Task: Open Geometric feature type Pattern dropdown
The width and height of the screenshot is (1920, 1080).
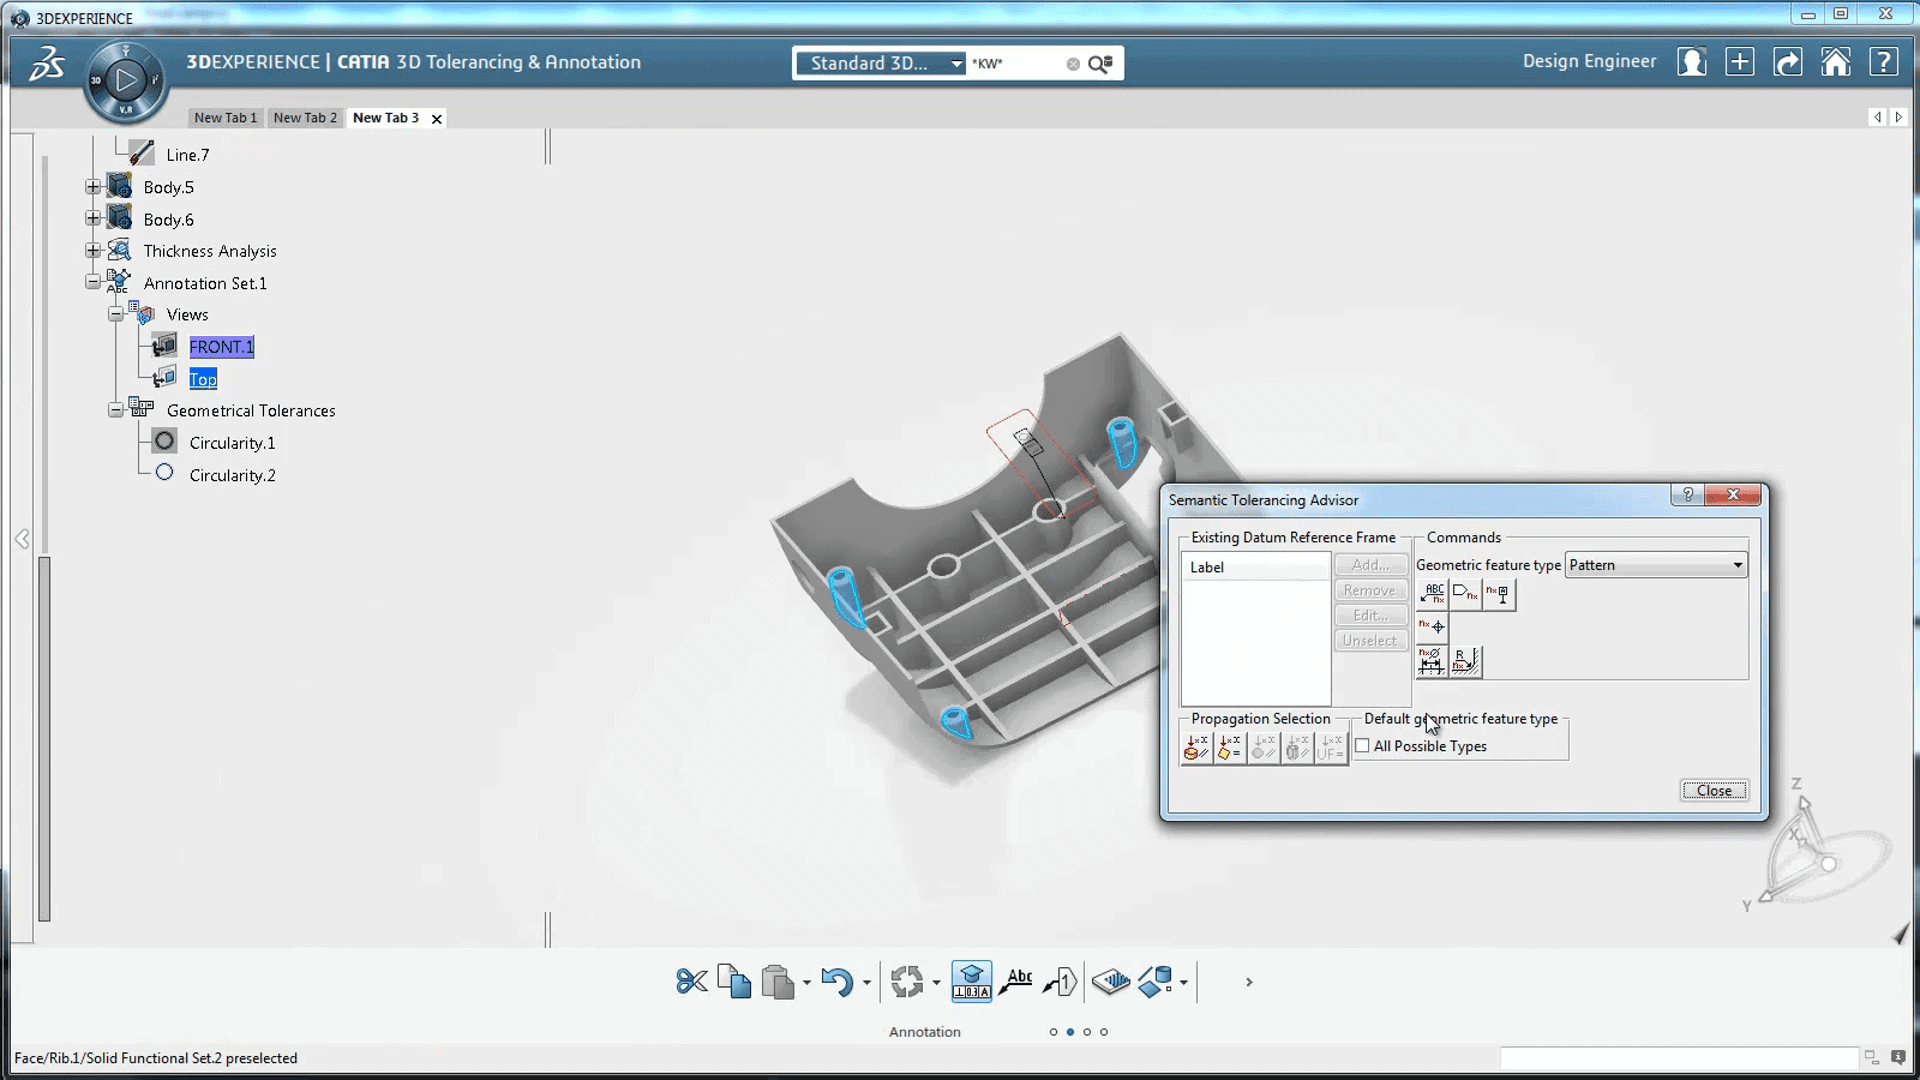Action: (x=1656, y=565)
